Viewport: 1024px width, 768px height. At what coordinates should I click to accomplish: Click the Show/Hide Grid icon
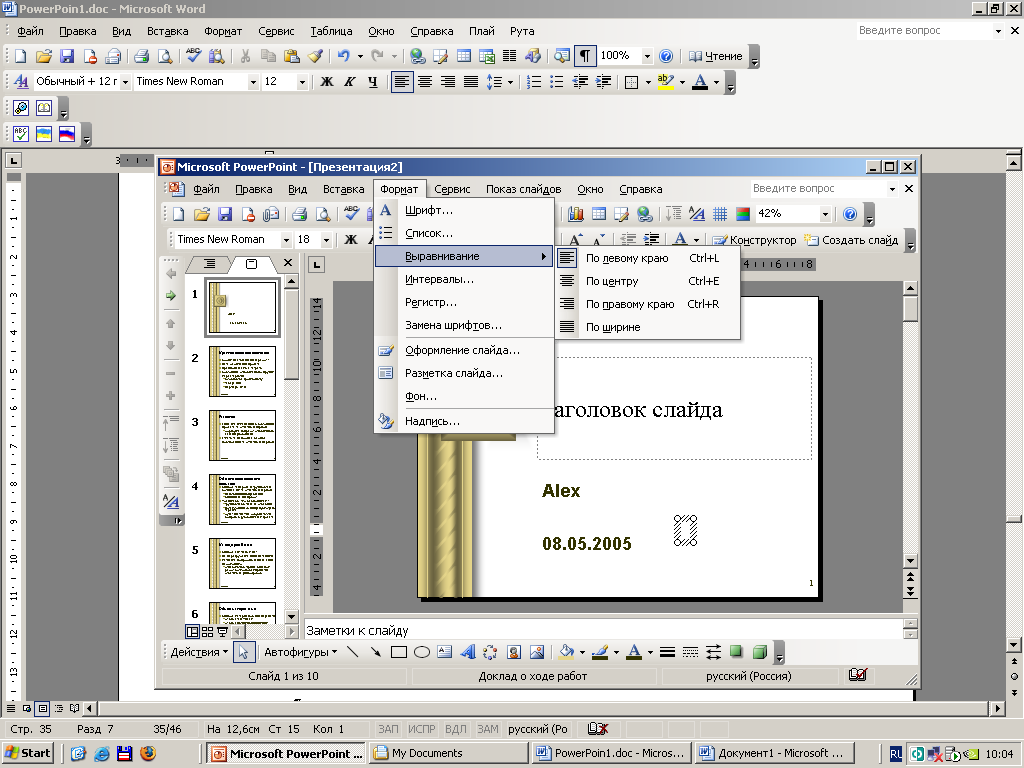coord(720,214)
